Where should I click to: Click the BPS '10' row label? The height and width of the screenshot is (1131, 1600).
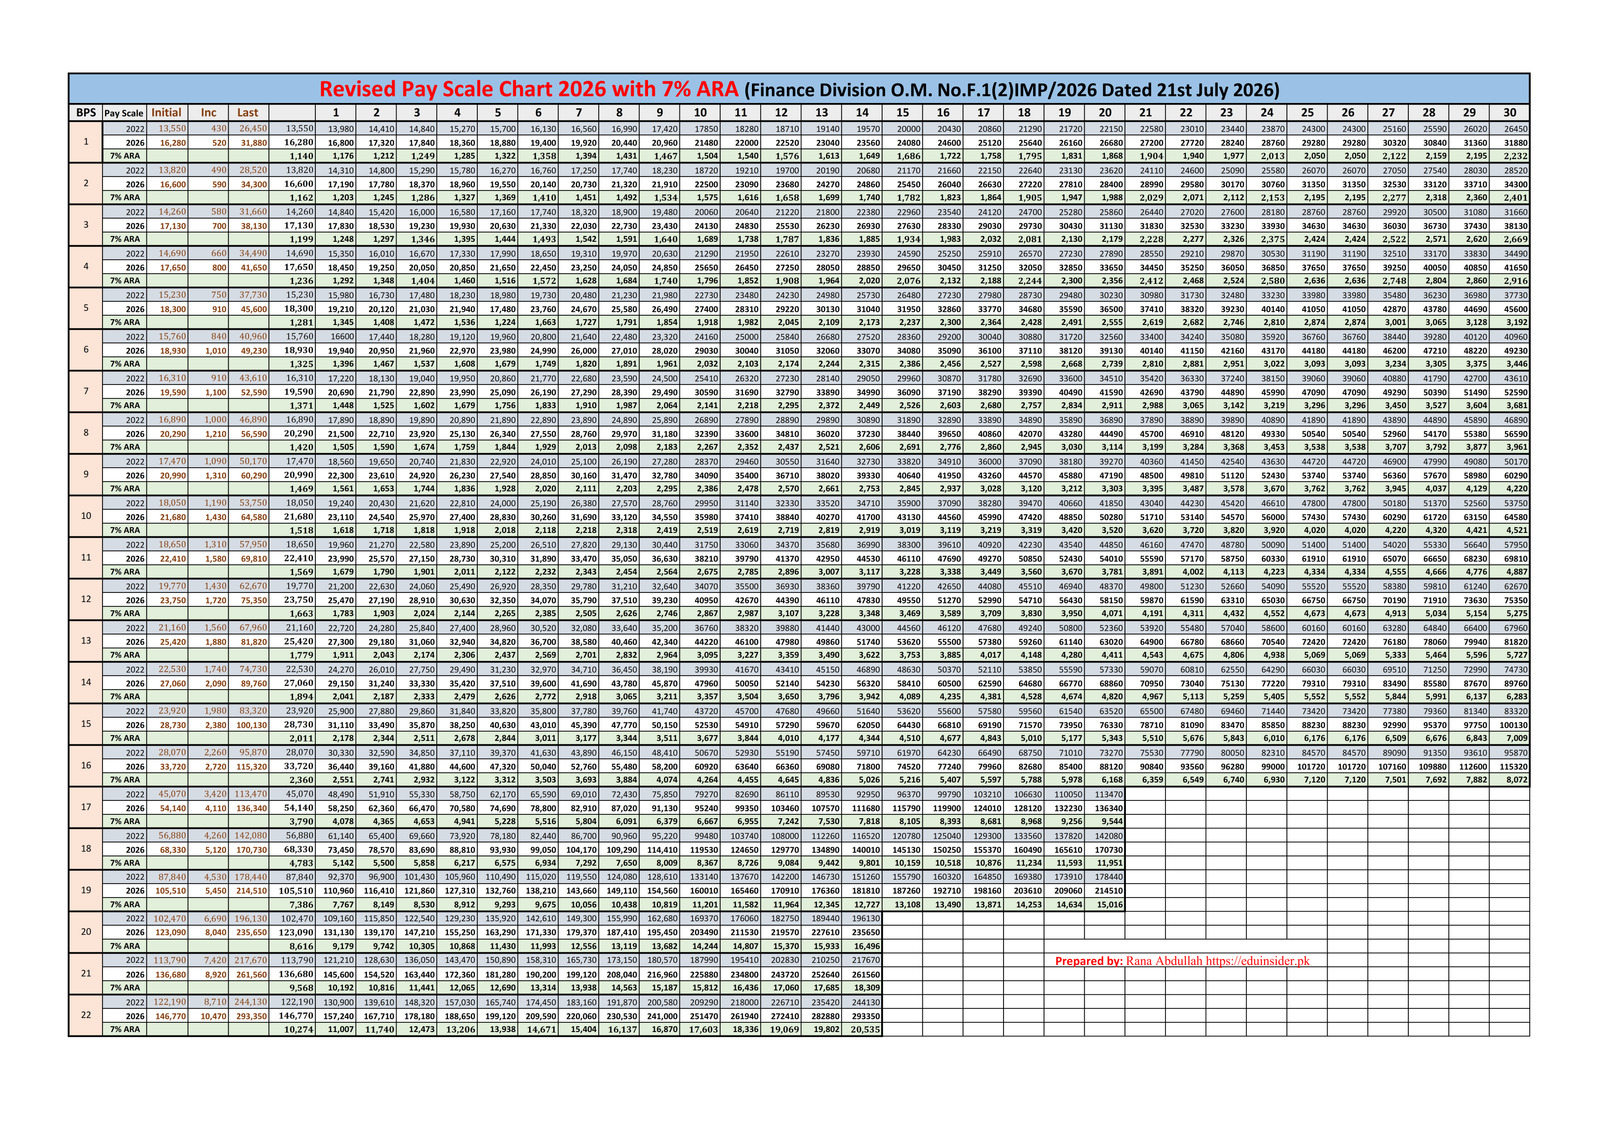pyautogui.click(x=86, y=515)
